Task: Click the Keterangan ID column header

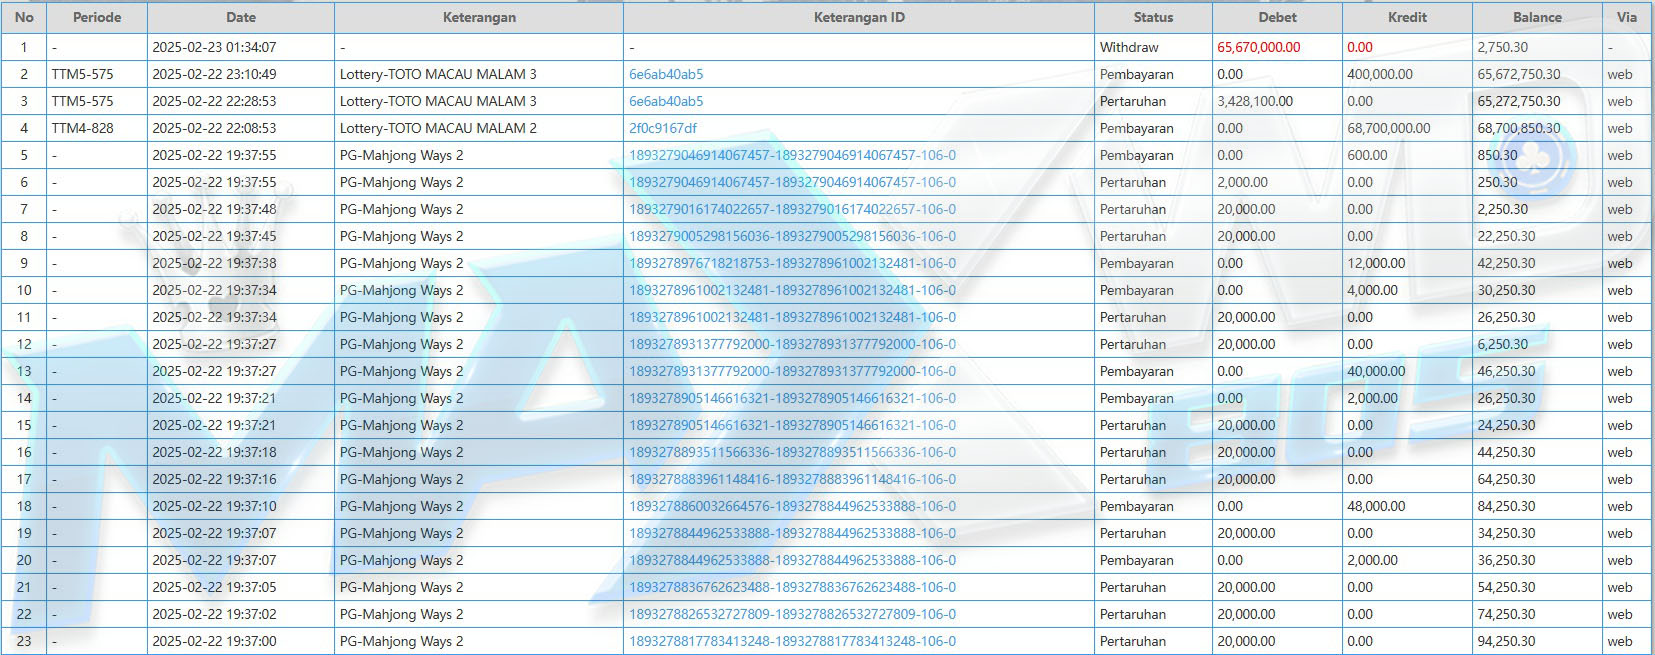Action: click(859, 17)
